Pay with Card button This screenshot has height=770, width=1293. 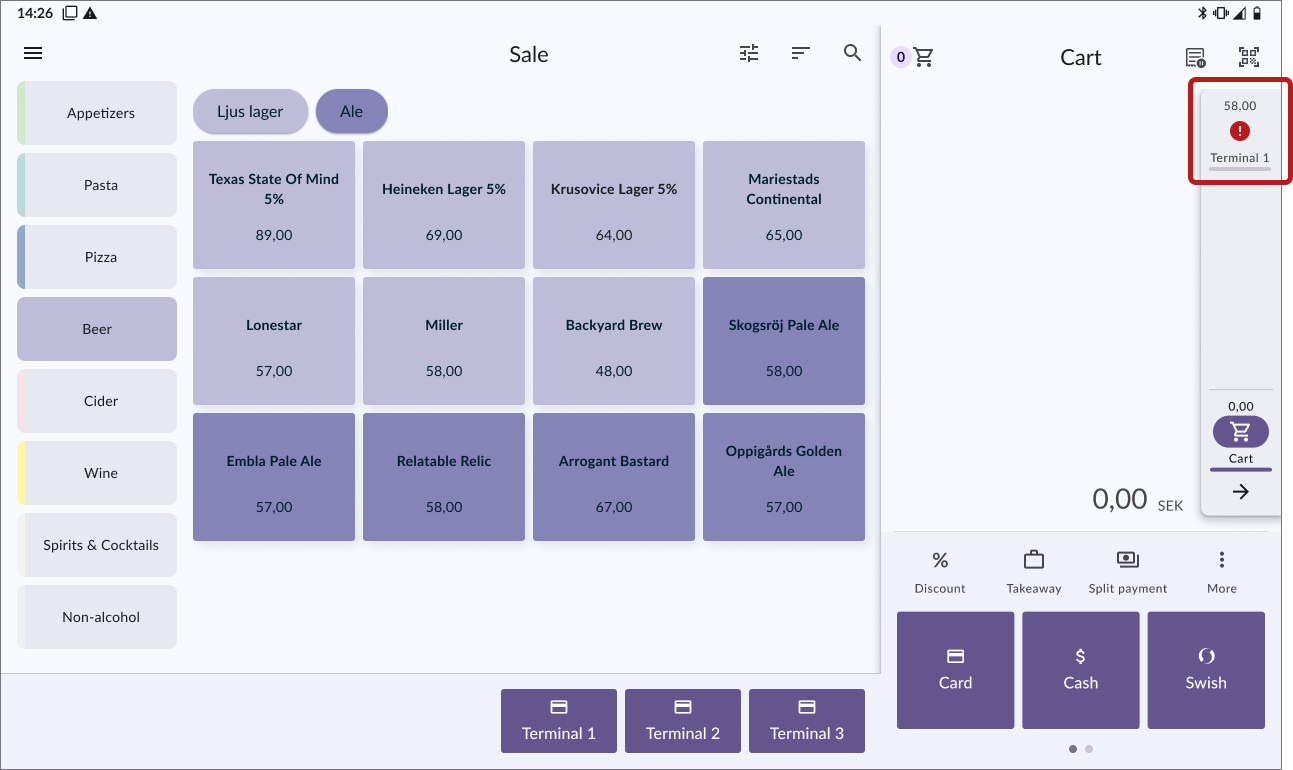955,670
